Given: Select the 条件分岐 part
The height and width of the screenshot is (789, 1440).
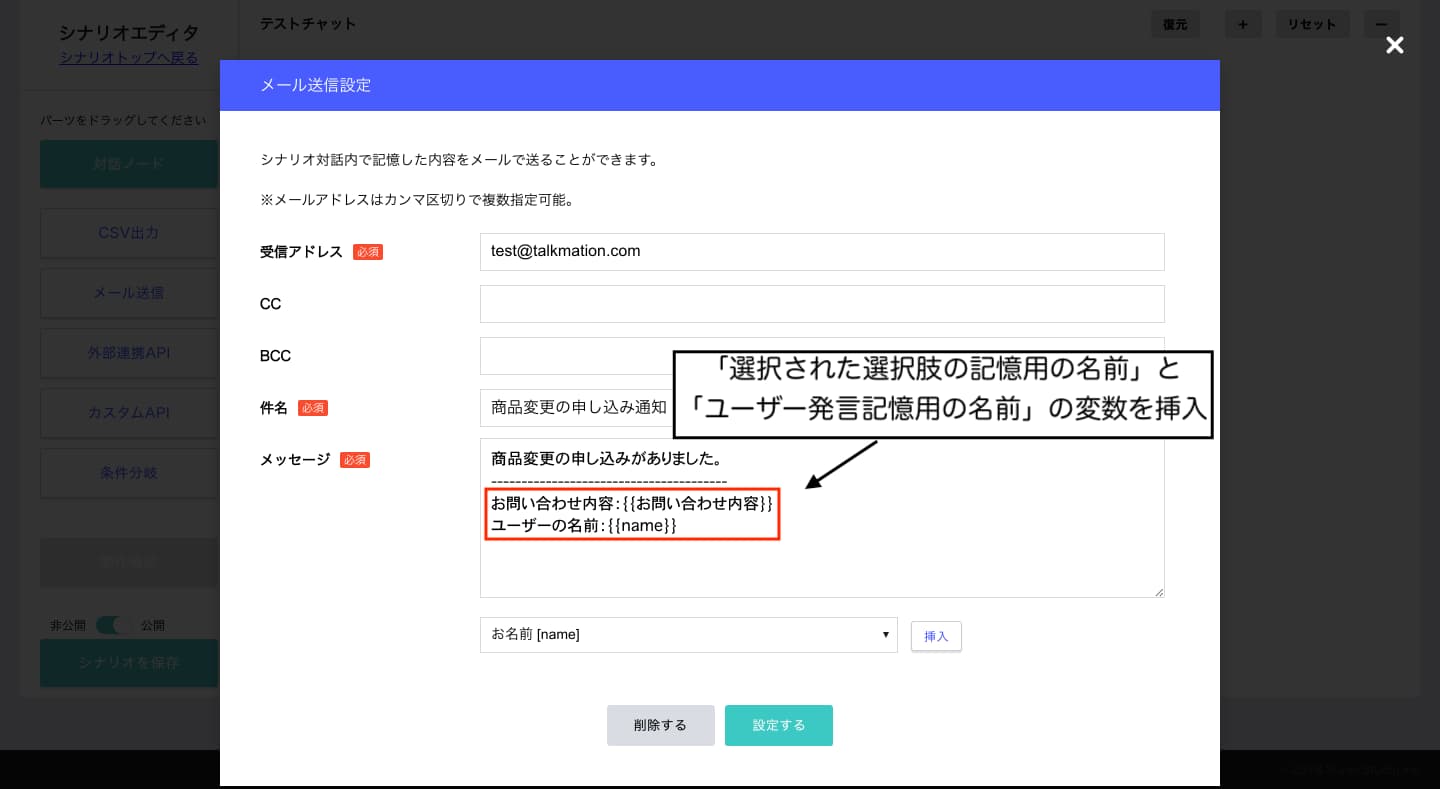Looking at the screenshot, I should 129,473.
